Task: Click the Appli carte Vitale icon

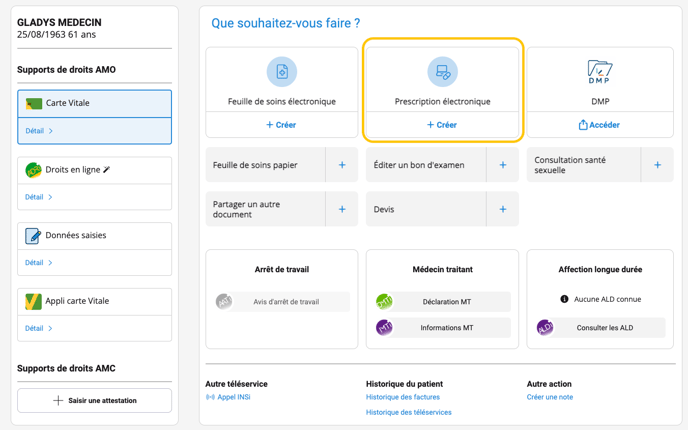Action: pos(33,301)
